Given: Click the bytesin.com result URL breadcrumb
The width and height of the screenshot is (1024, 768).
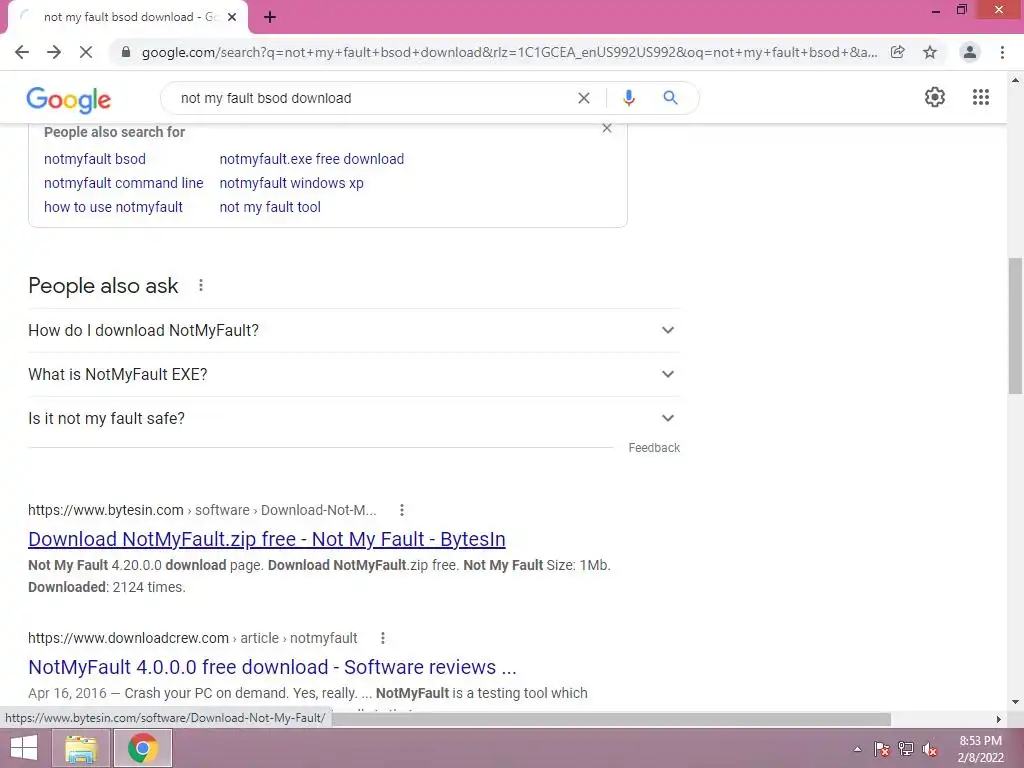Looking at the screenshot, I should pyautogui.click(x=202, y=510).
